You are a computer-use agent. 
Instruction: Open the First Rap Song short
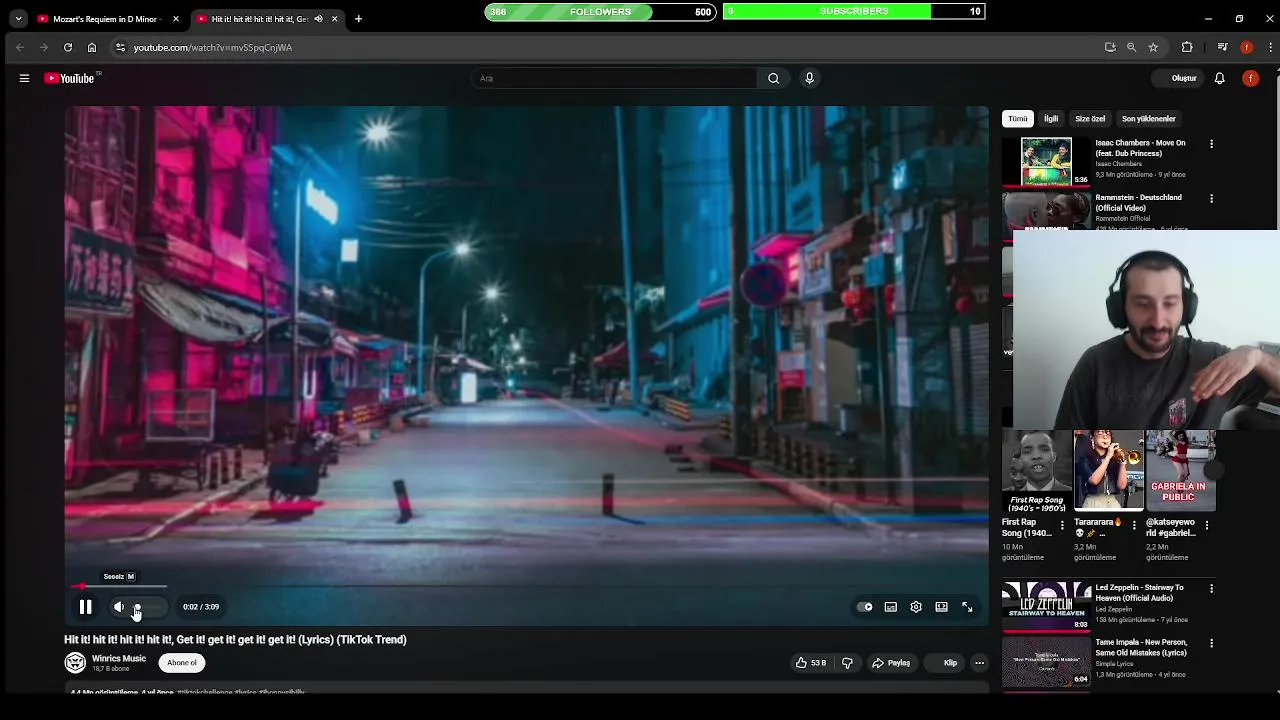click(x=1036, y=471)
